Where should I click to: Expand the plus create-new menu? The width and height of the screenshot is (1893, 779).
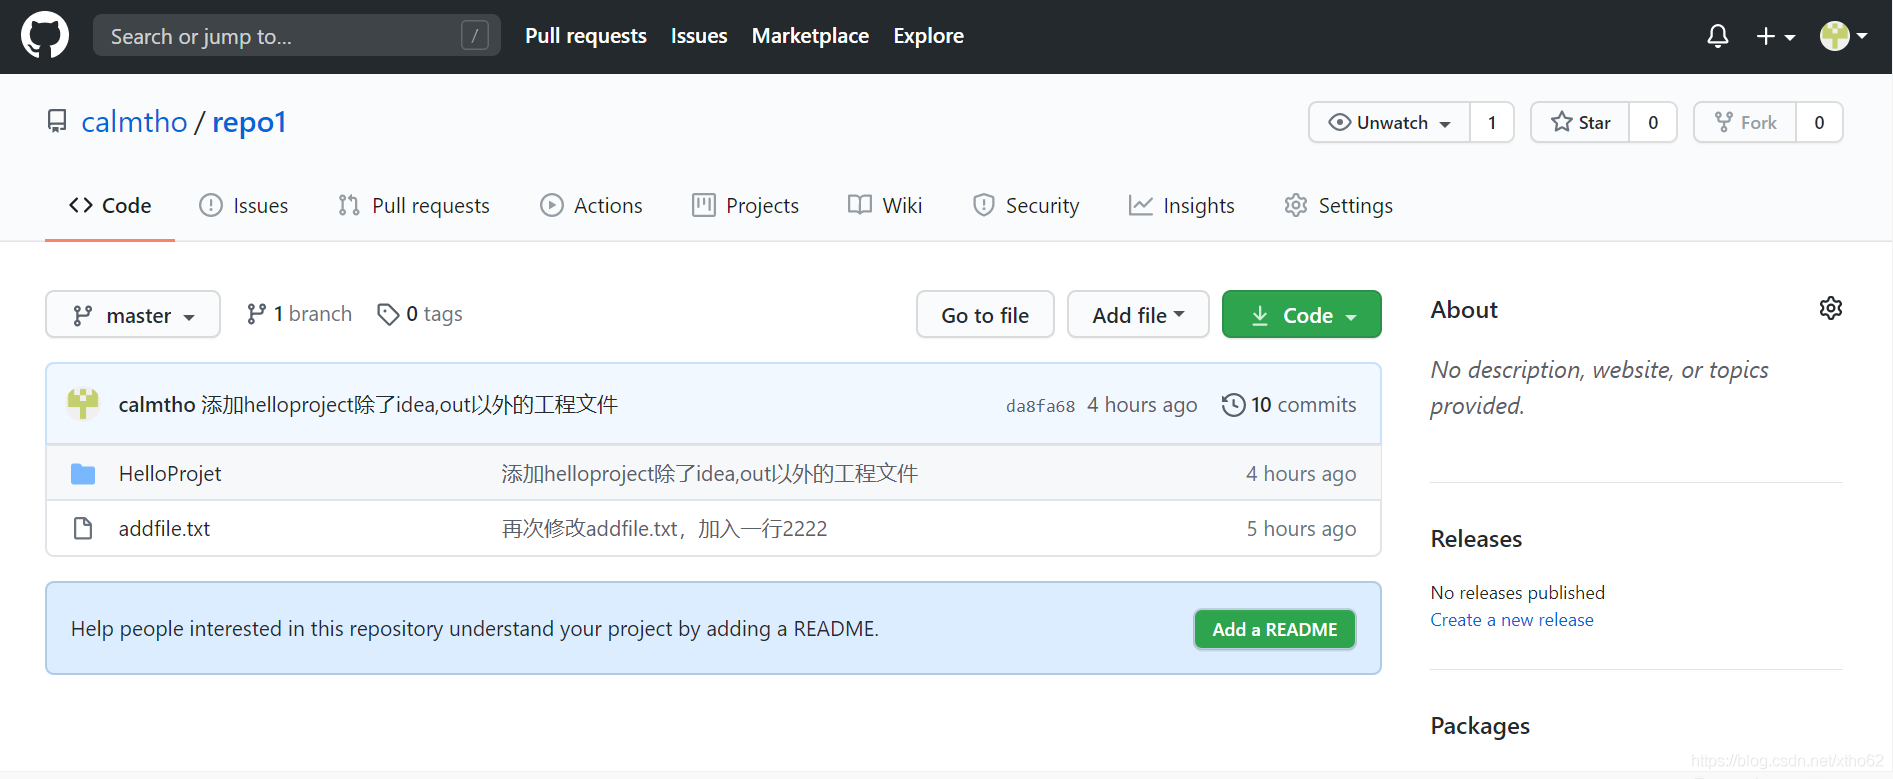pyautogui.click(x=1776, y=36)
